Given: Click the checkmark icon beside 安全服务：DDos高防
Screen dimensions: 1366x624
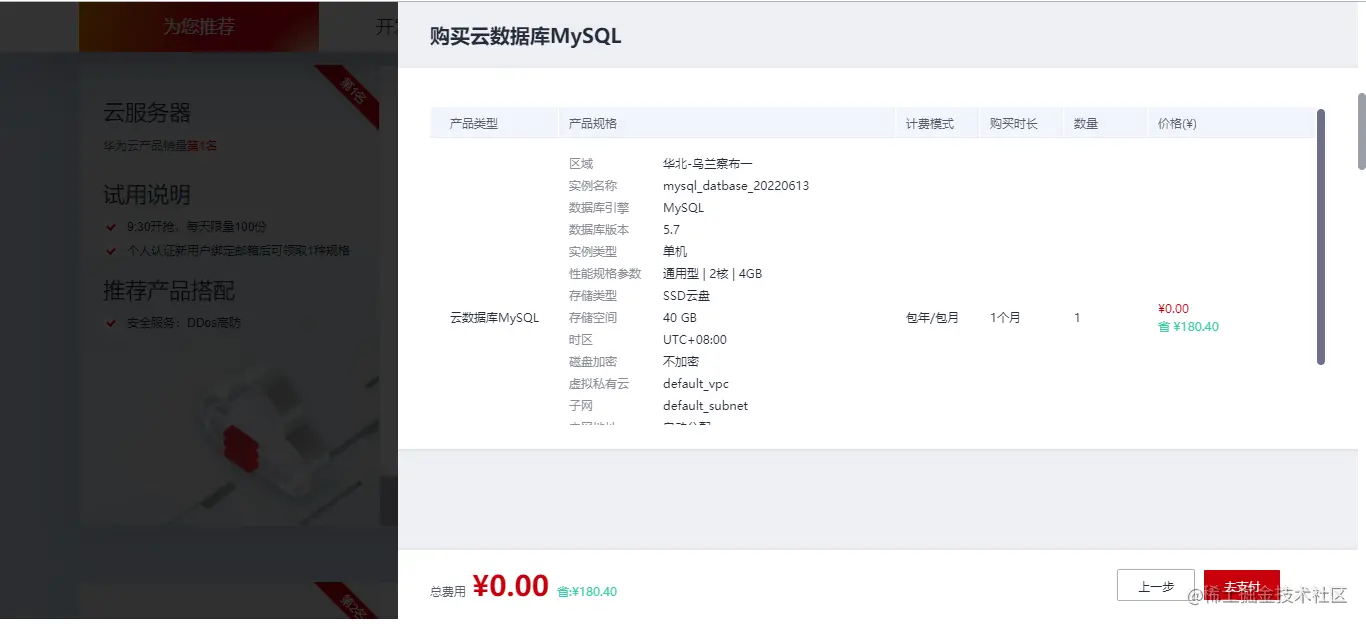Looking at the screenshot, I should [x=112, y=323].
